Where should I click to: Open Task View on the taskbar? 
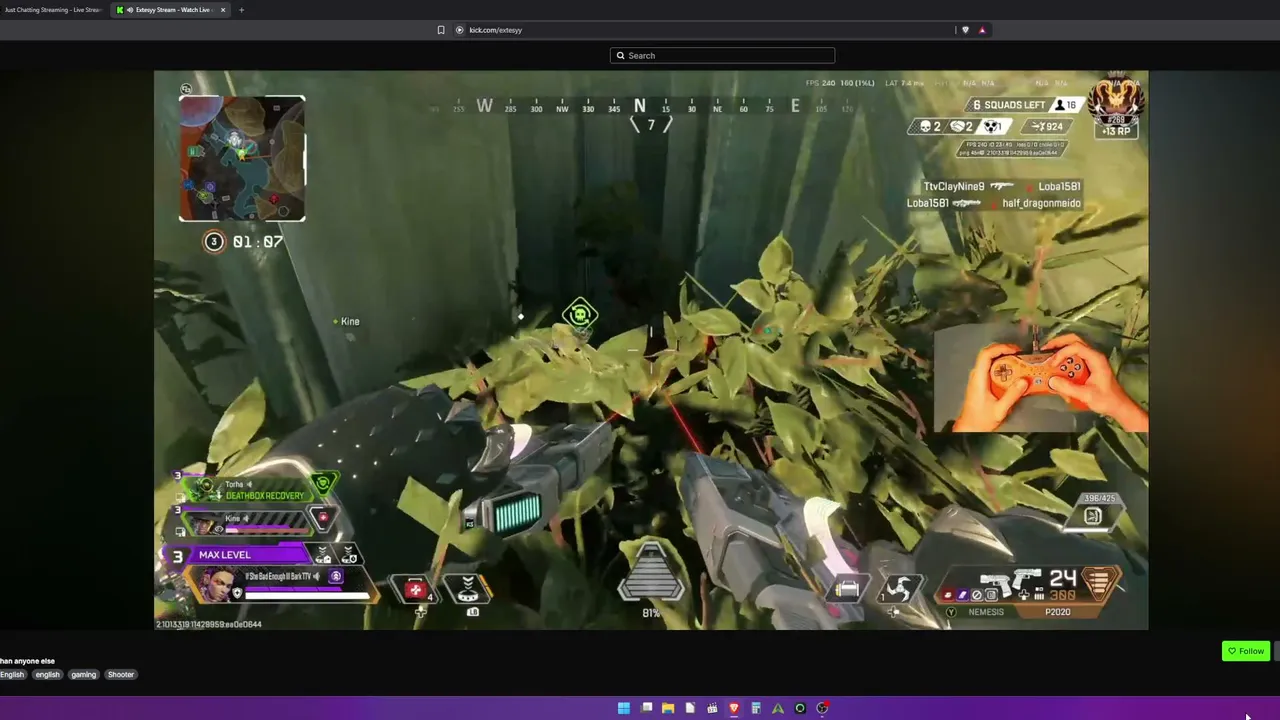[647, 708]
